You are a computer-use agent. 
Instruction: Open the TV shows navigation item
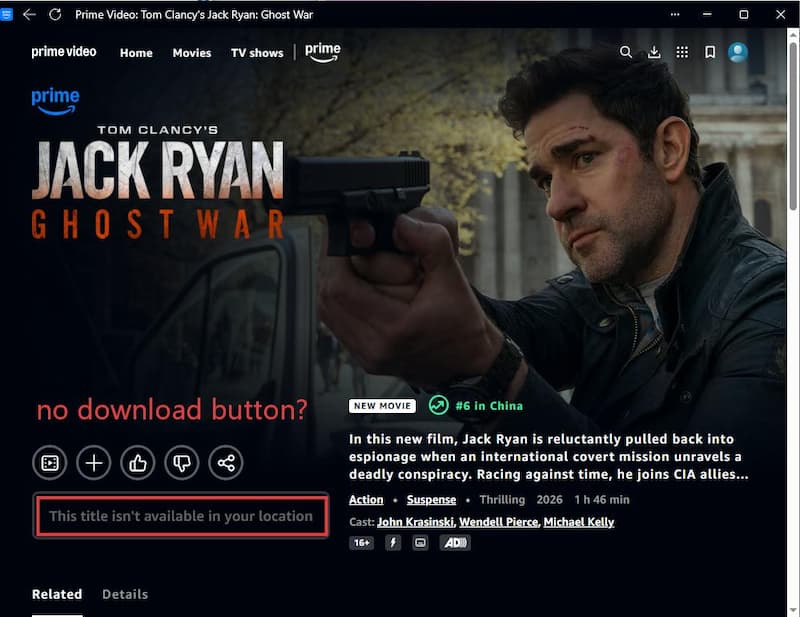coord(257,53)
